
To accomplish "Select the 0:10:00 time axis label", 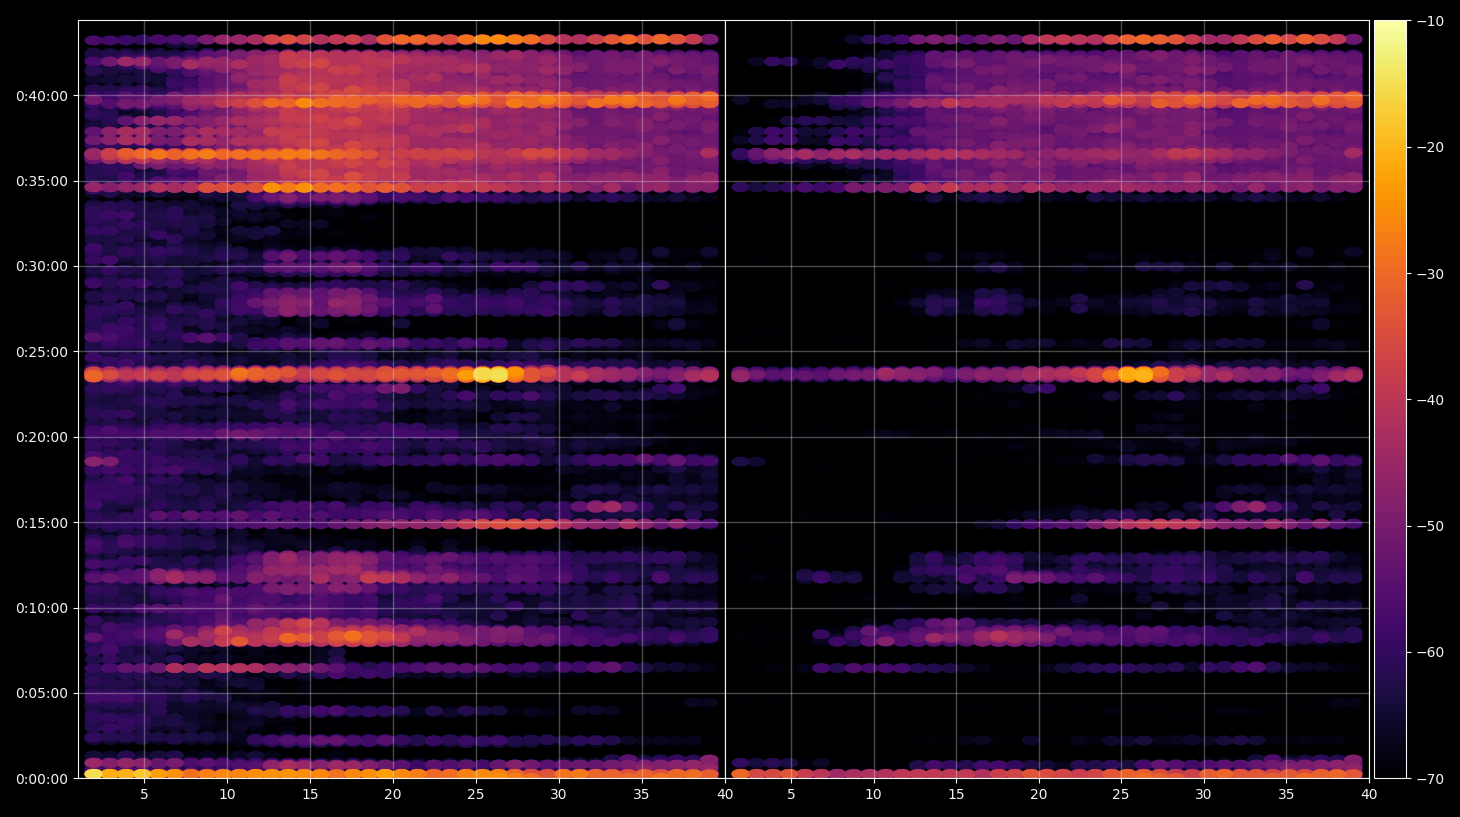I will point(42,608).
